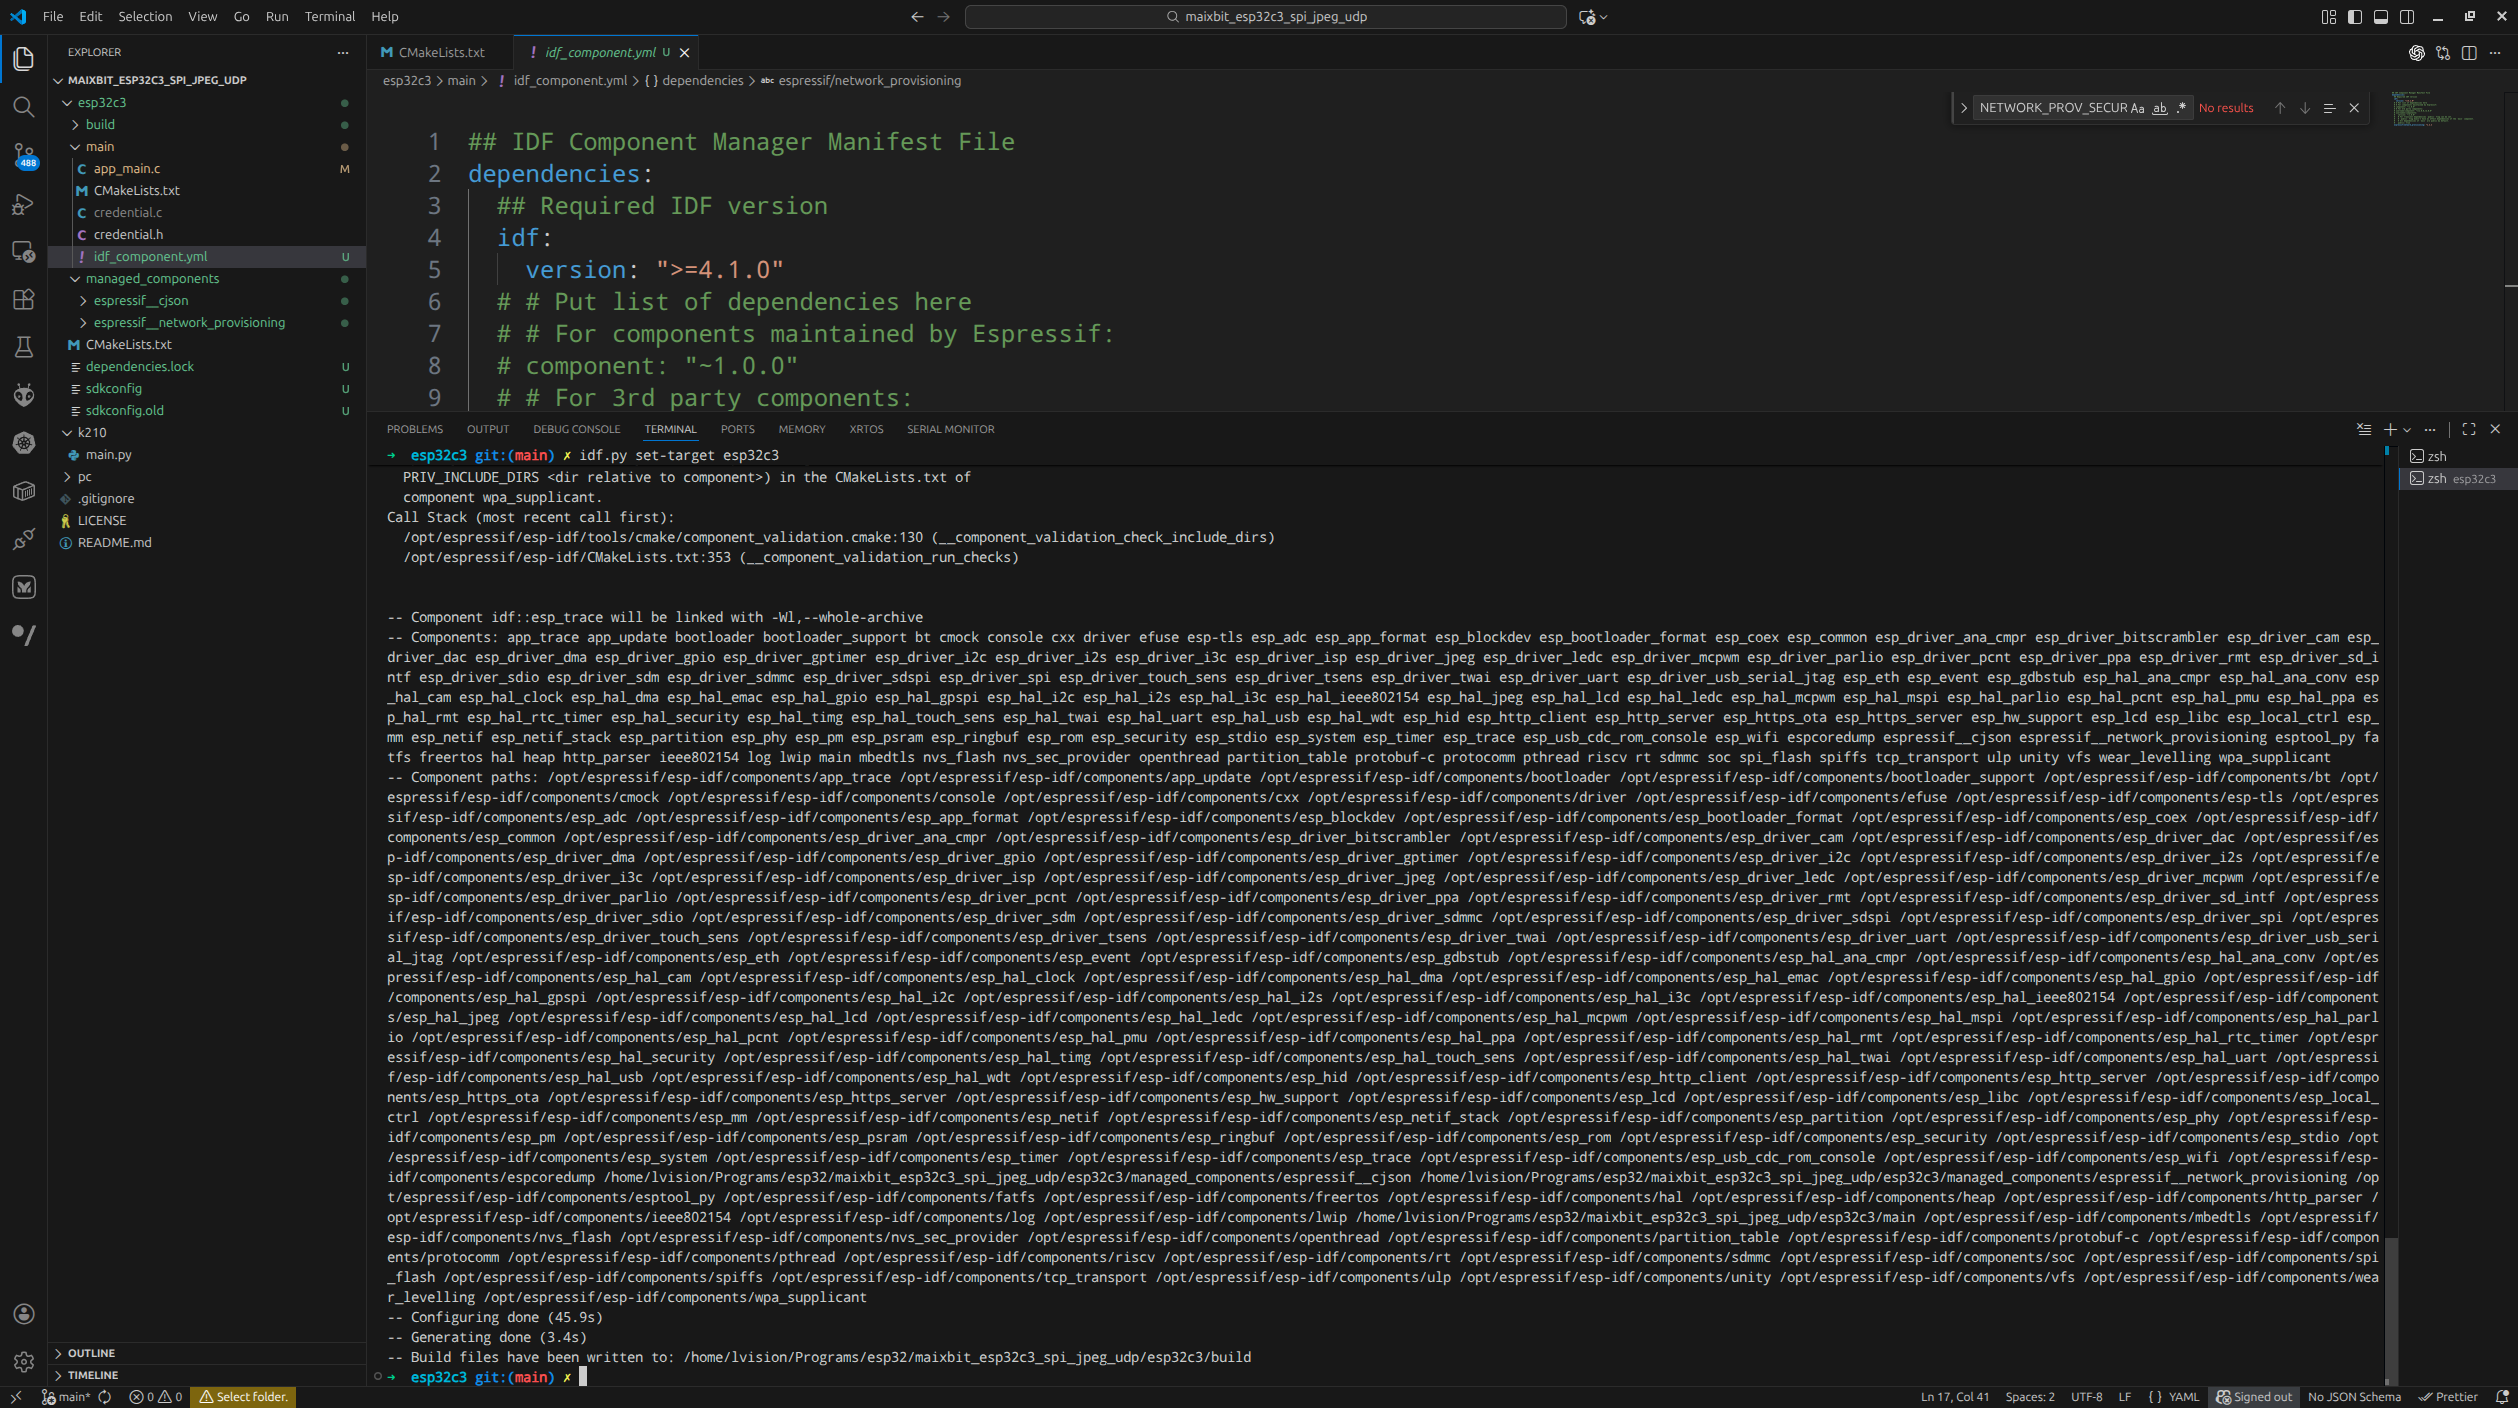2518x1408 pixels.
Task: Click the split editor right icon
Action: pyautogui.click(x=2469, y=53)
